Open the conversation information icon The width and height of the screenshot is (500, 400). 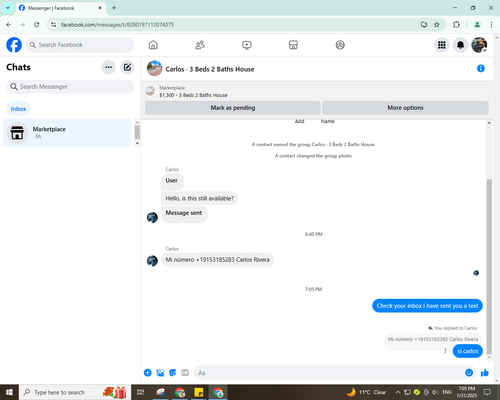click(x=481, y=69)
